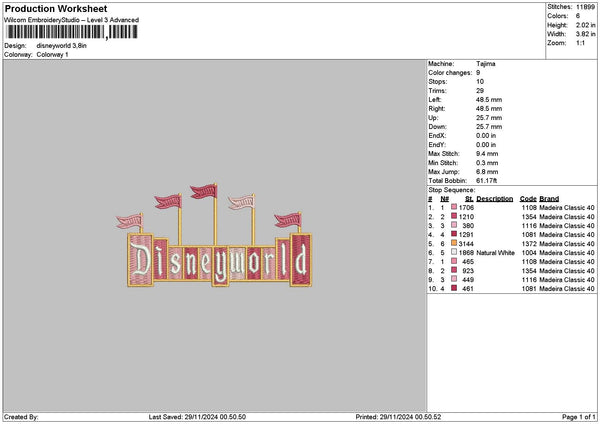Click the Brand column header
This screenshot has width=600, height=424.
[x=549, y=199]
